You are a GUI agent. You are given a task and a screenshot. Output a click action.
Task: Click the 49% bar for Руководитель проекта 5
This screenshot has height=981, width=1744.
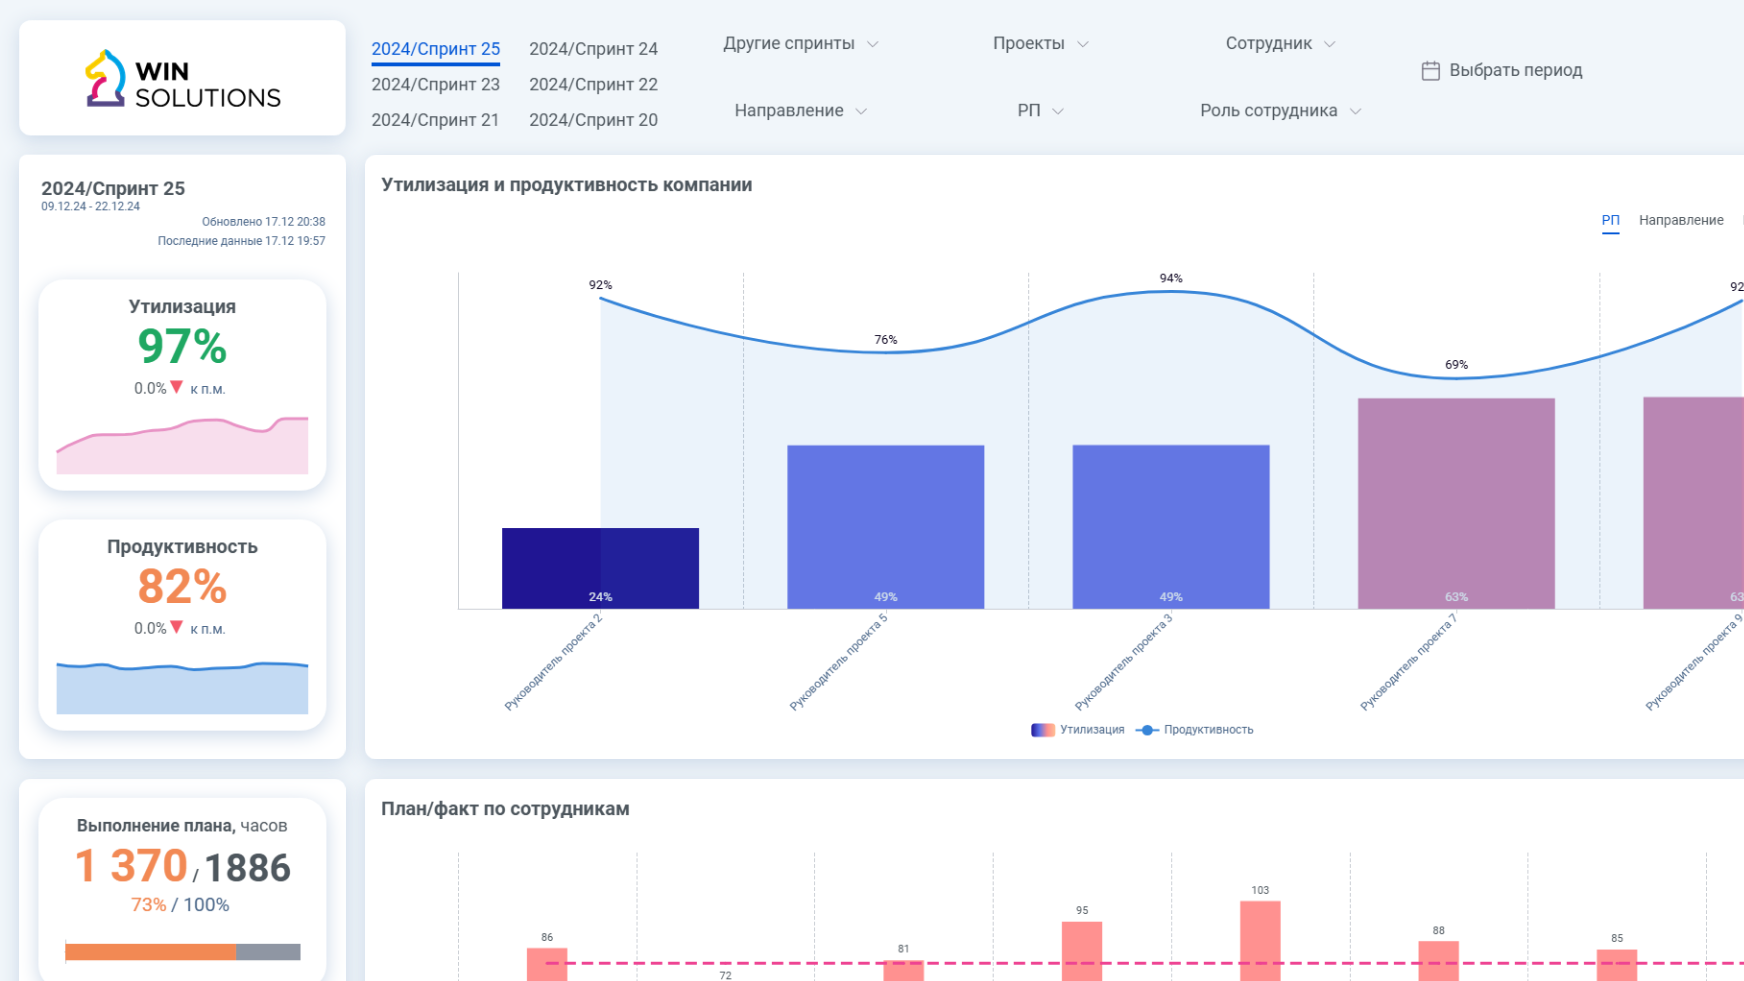(885, 527)
